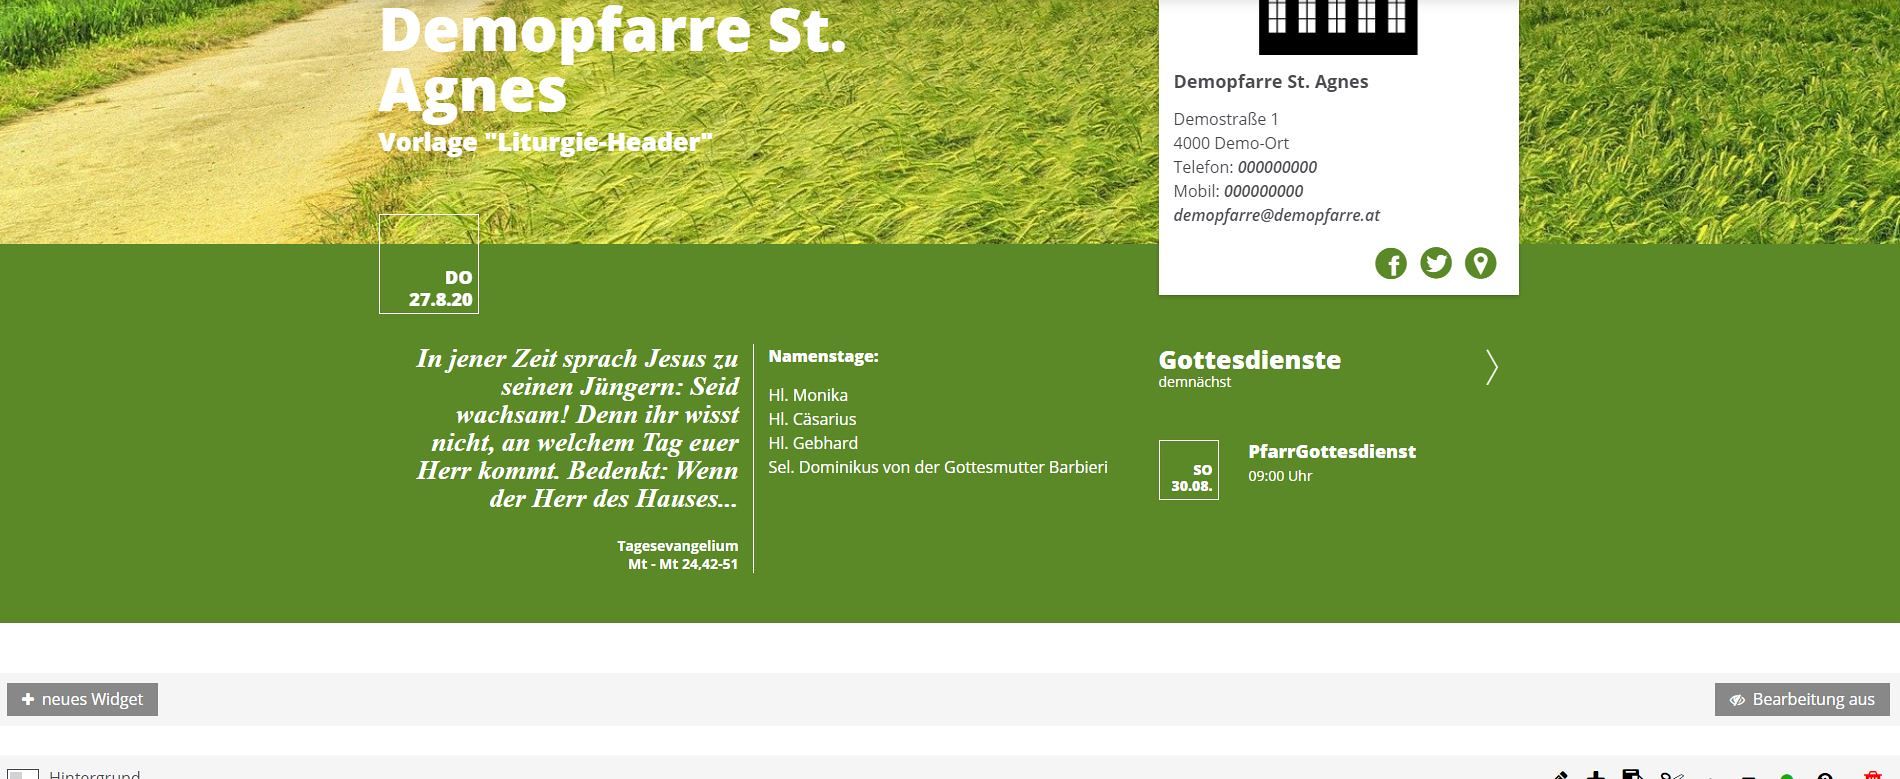
Task: Select the scissors cut icon
Action: pyautogui.click(x=1671, y=774)
